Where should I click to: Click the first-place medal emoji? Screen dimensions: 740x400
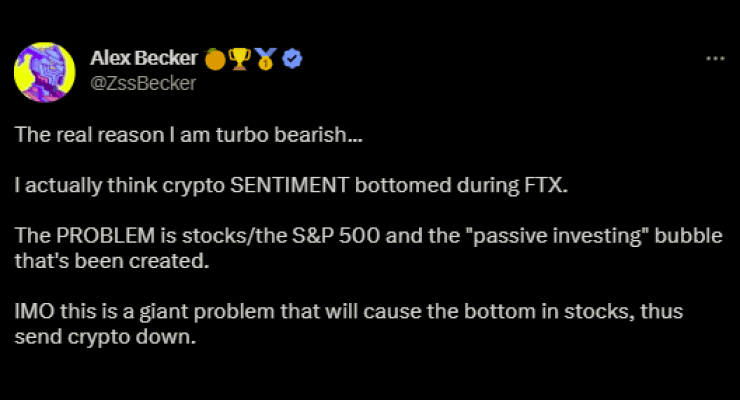(x=266, y=59)
